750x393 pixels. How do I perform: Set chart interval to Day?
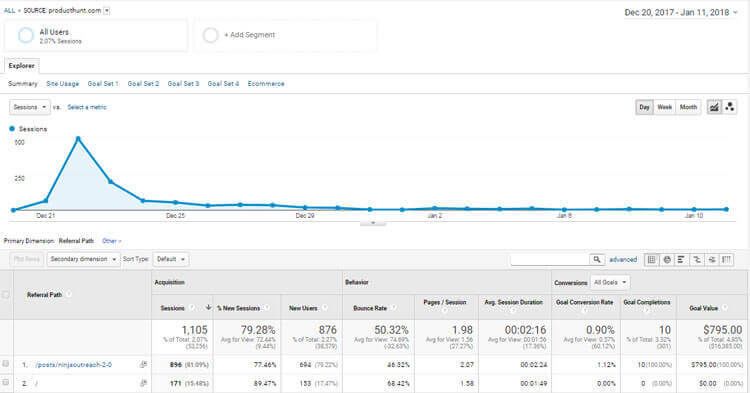coord(644,107)
